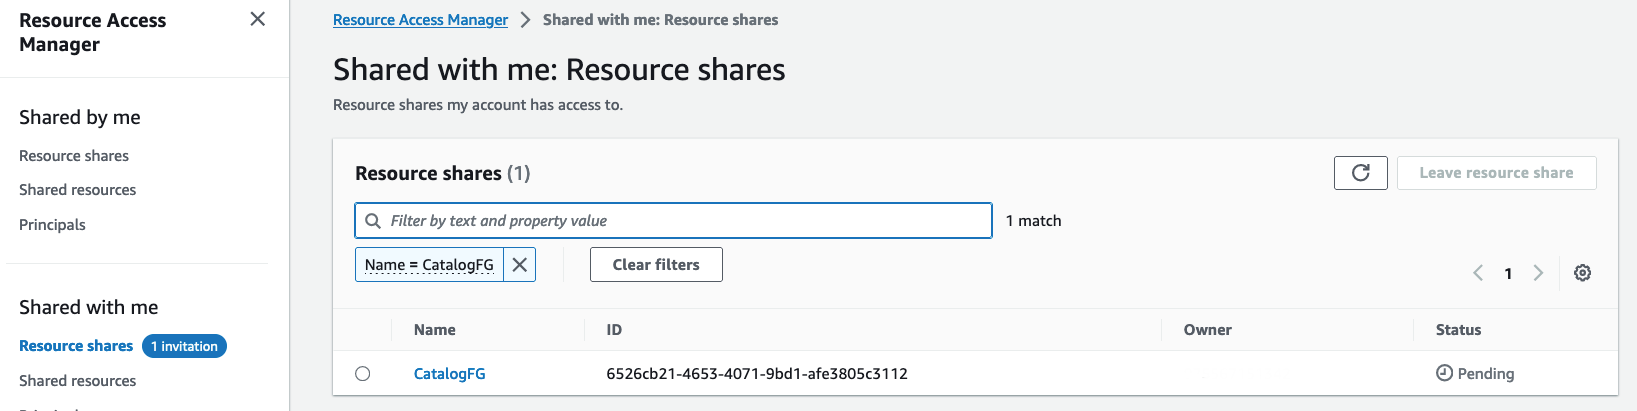Screen dimensions: 1637x411
Task: Select the CatalogFG row radio button
Action: 363,374
